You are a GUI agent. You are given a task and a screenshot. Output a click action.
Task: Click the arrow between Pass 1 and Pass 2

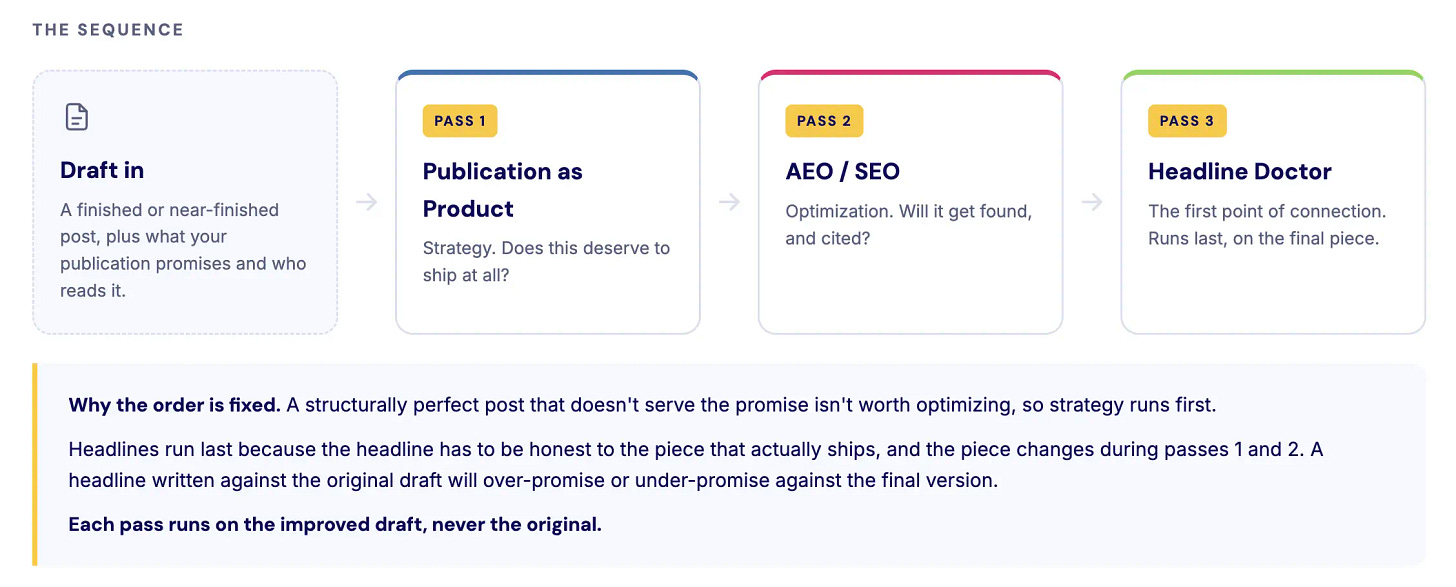coord(729,202)
